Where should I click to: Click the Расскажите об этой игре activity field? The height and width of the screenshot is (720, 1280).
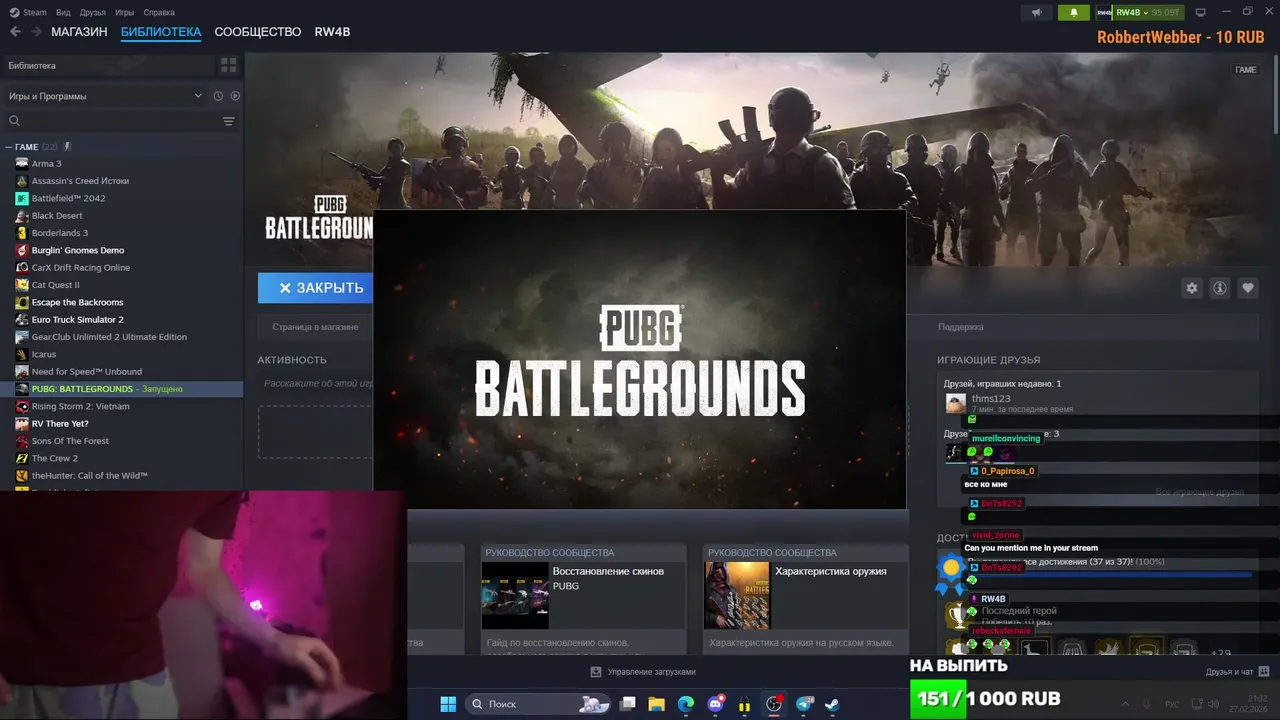pos(316,383)
